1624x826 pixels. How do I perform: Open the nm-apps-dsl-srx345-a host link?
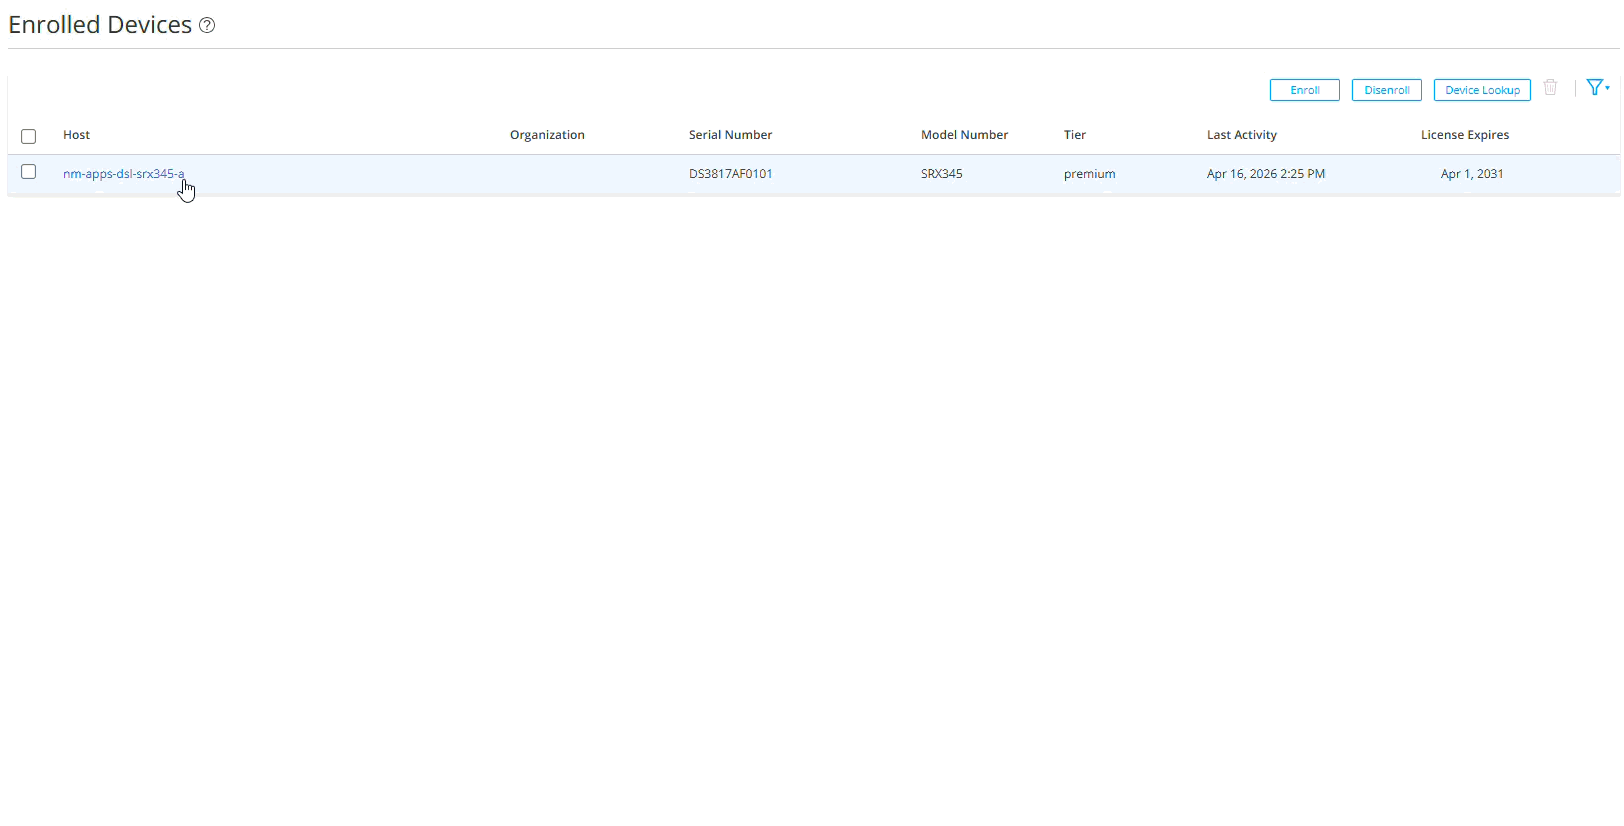pos(124,174)
